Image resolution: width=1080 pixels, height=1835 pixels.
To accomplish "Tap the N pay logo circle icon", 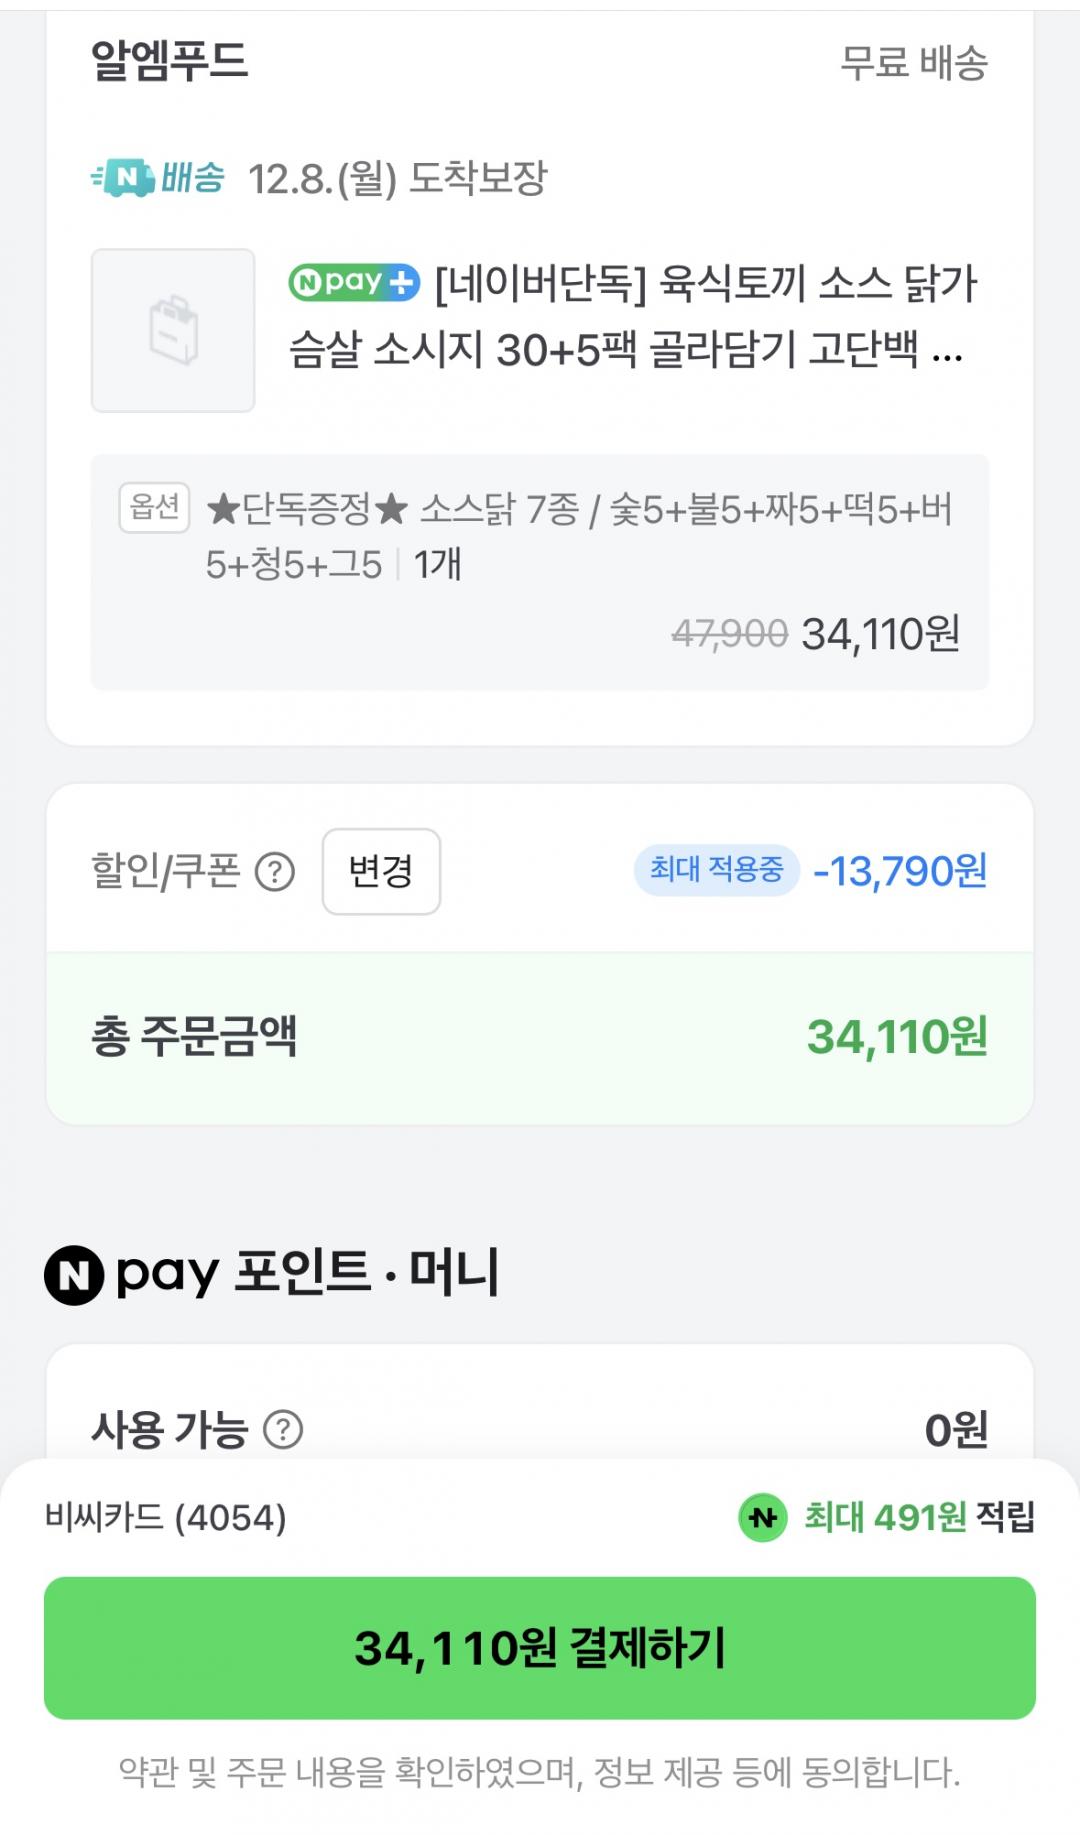I will 74,1275.
